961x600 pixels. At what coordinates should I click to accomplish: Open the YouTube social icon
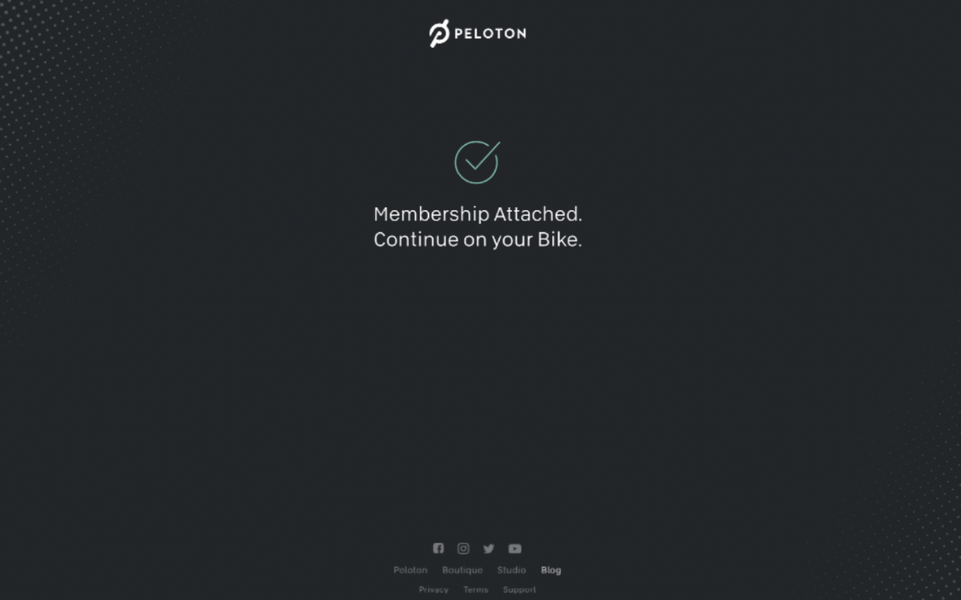click(515, 549)
